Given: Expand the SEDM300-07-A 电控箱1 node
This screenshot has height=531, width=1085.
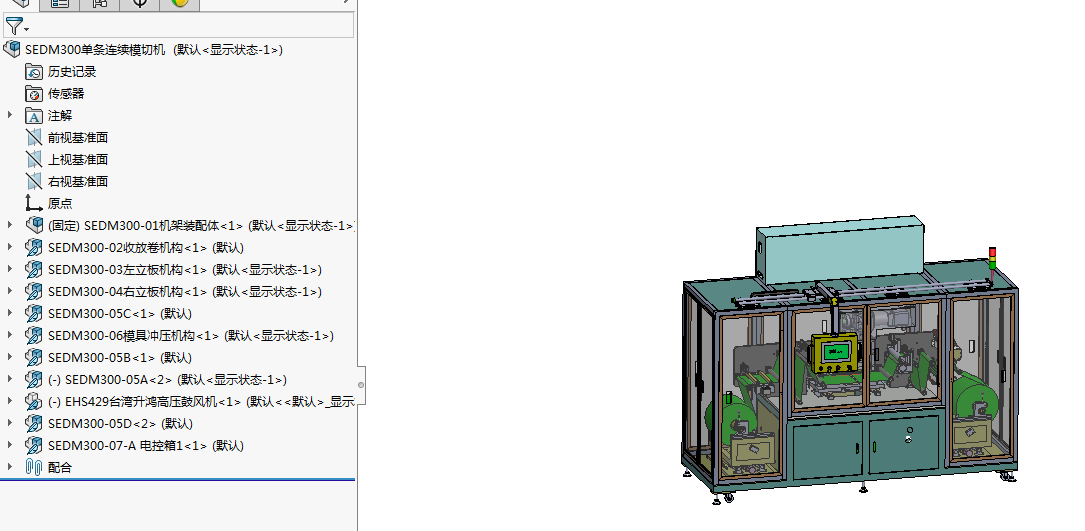Looking at the screenshot, I should coord(10,445).
